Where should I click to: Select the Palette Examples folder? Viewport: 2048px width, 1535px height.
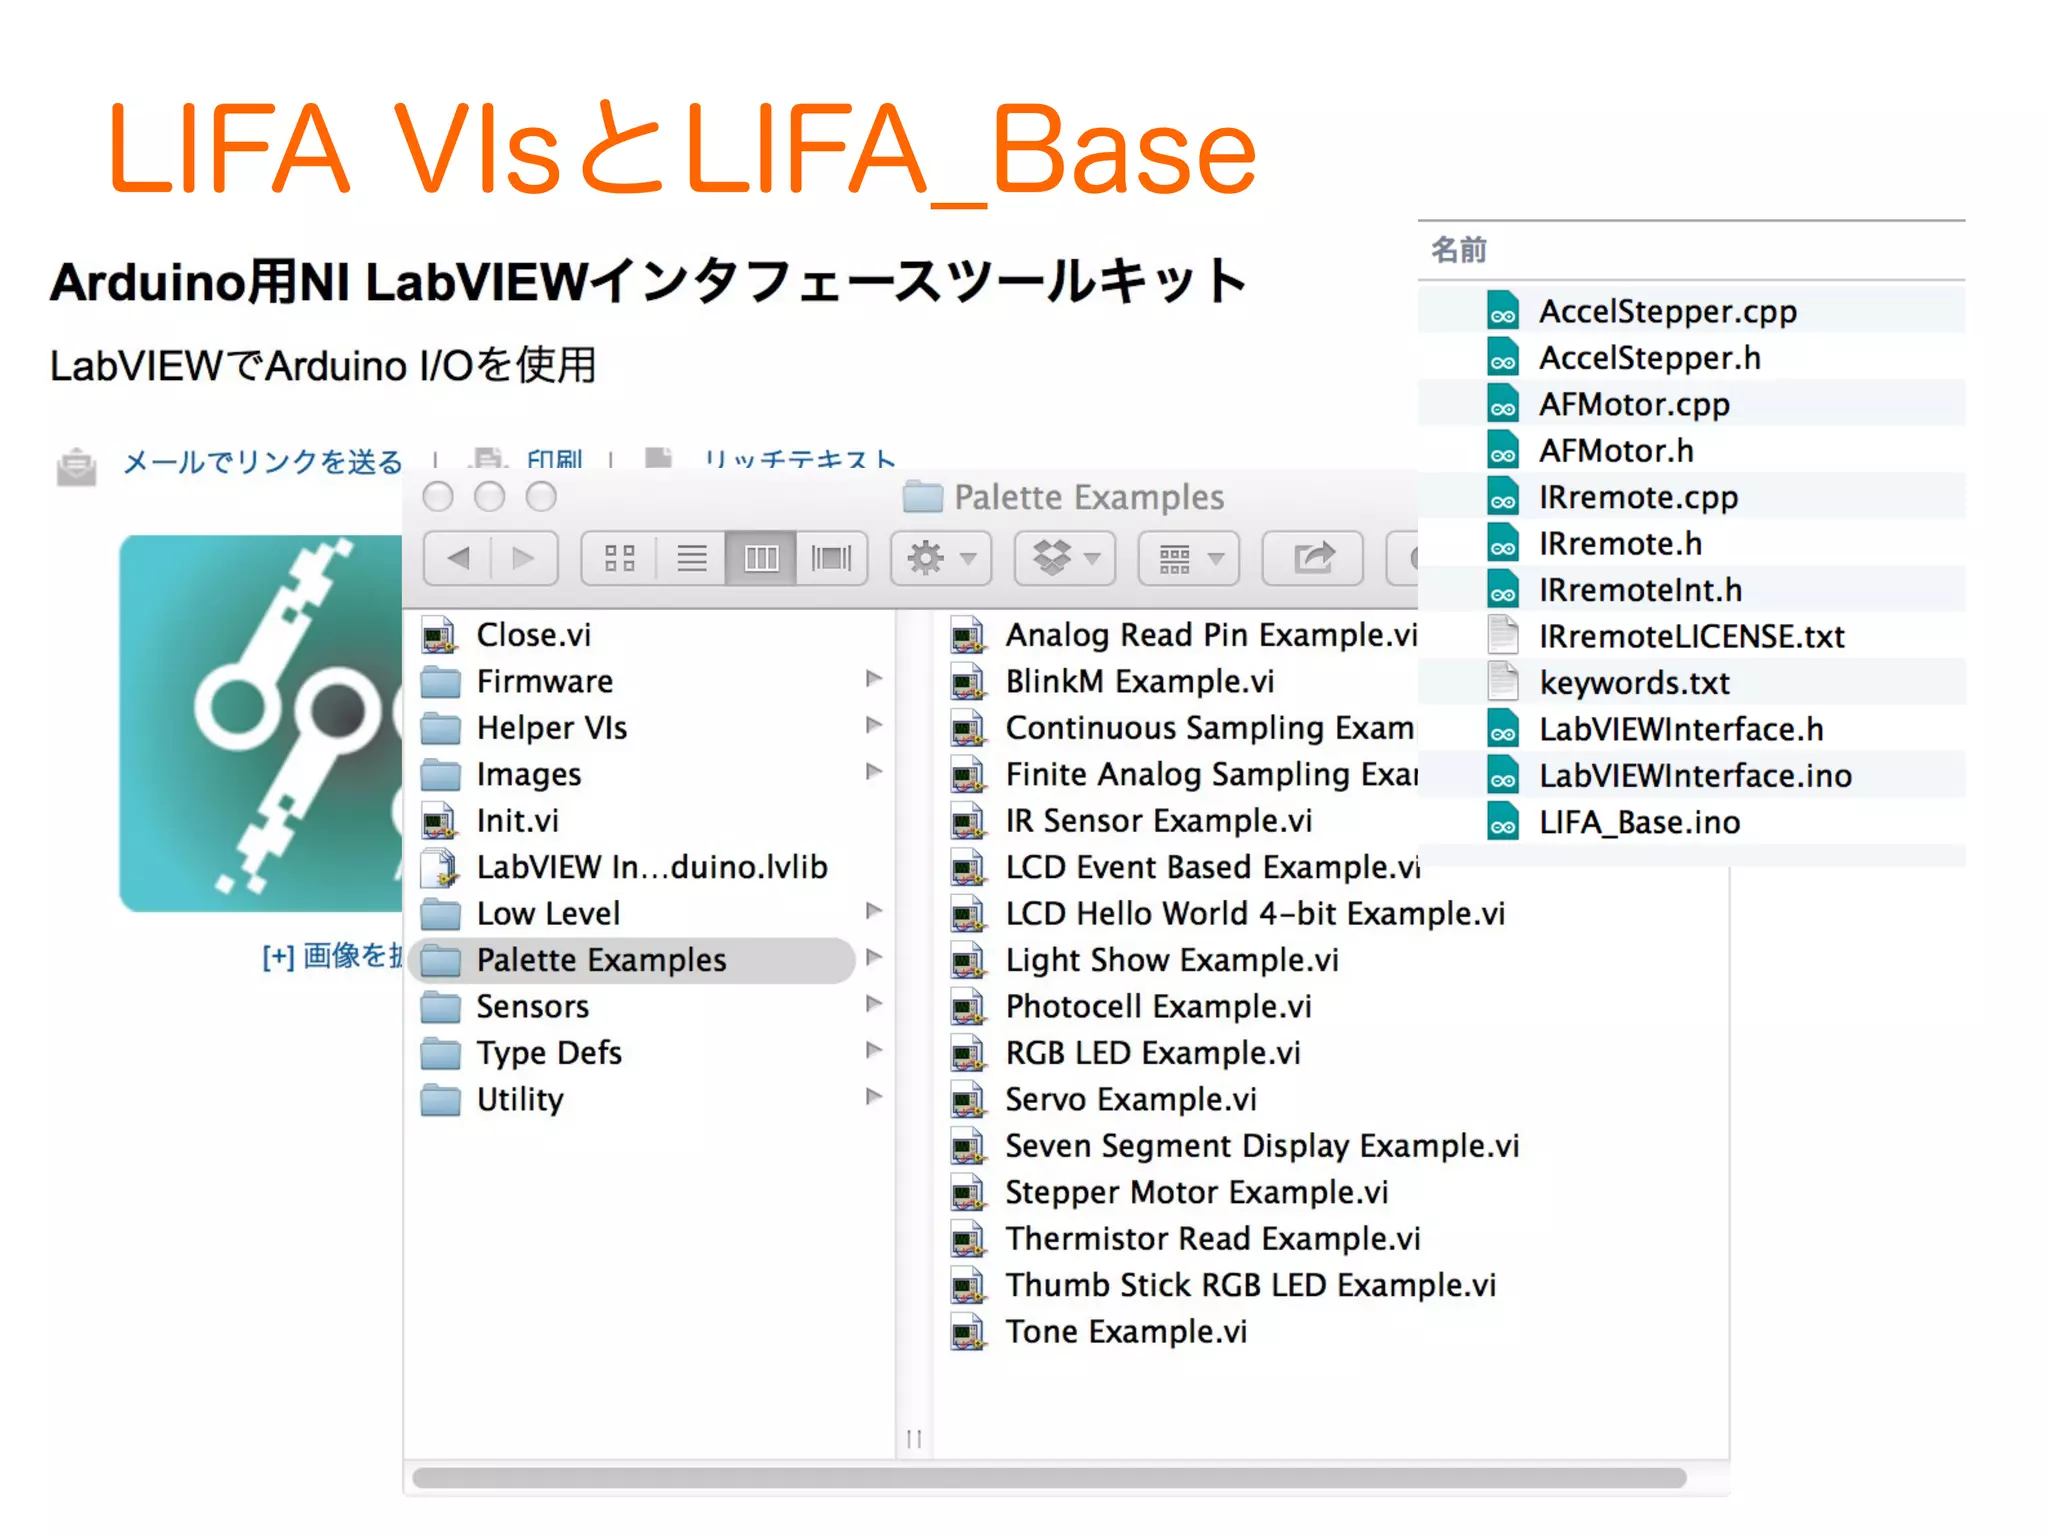pyautogui.click(x=633, y=960)
